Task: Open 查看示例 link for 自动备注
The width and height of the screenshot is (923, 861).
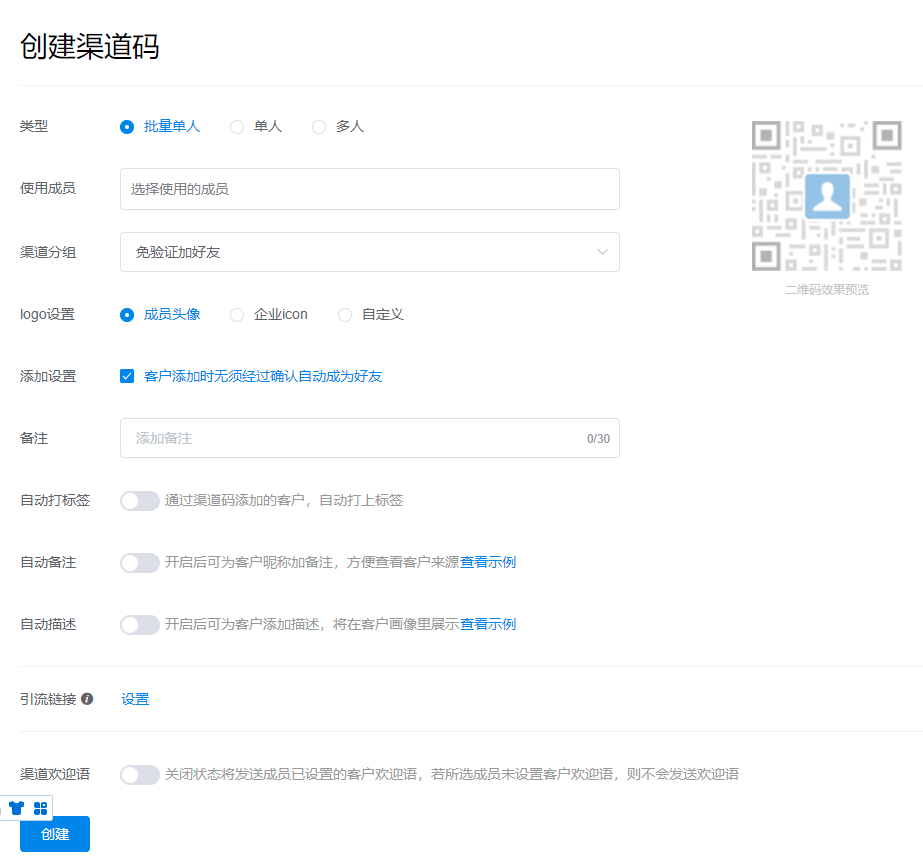Action: [x=488, y=563]
